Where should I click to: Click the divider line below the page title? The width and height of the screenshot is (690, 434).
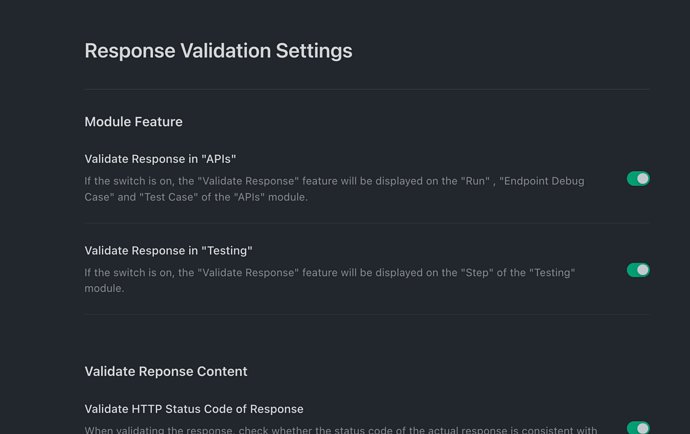coord(367,89)
